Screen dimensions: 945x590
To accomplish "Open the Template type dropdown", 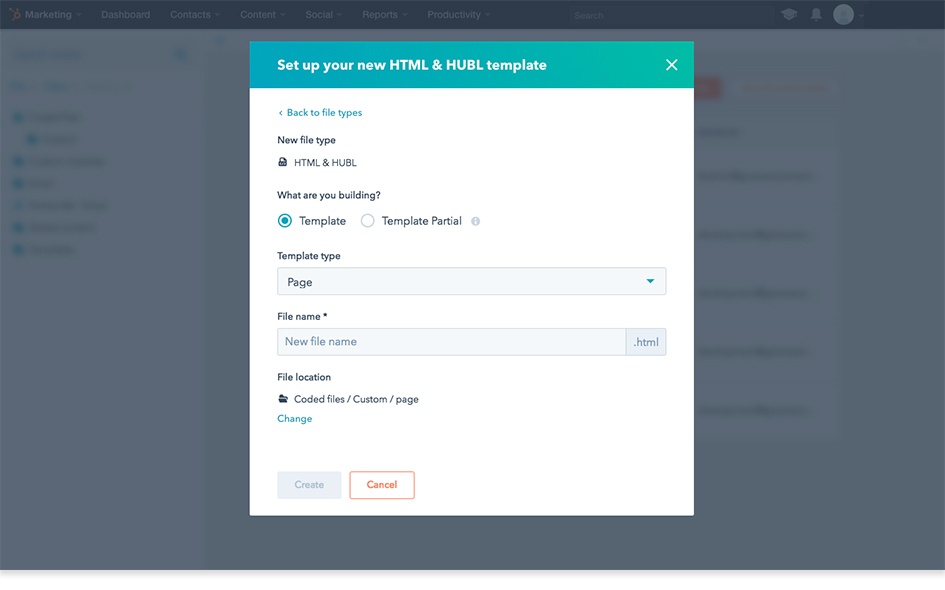I will (471, 281).
